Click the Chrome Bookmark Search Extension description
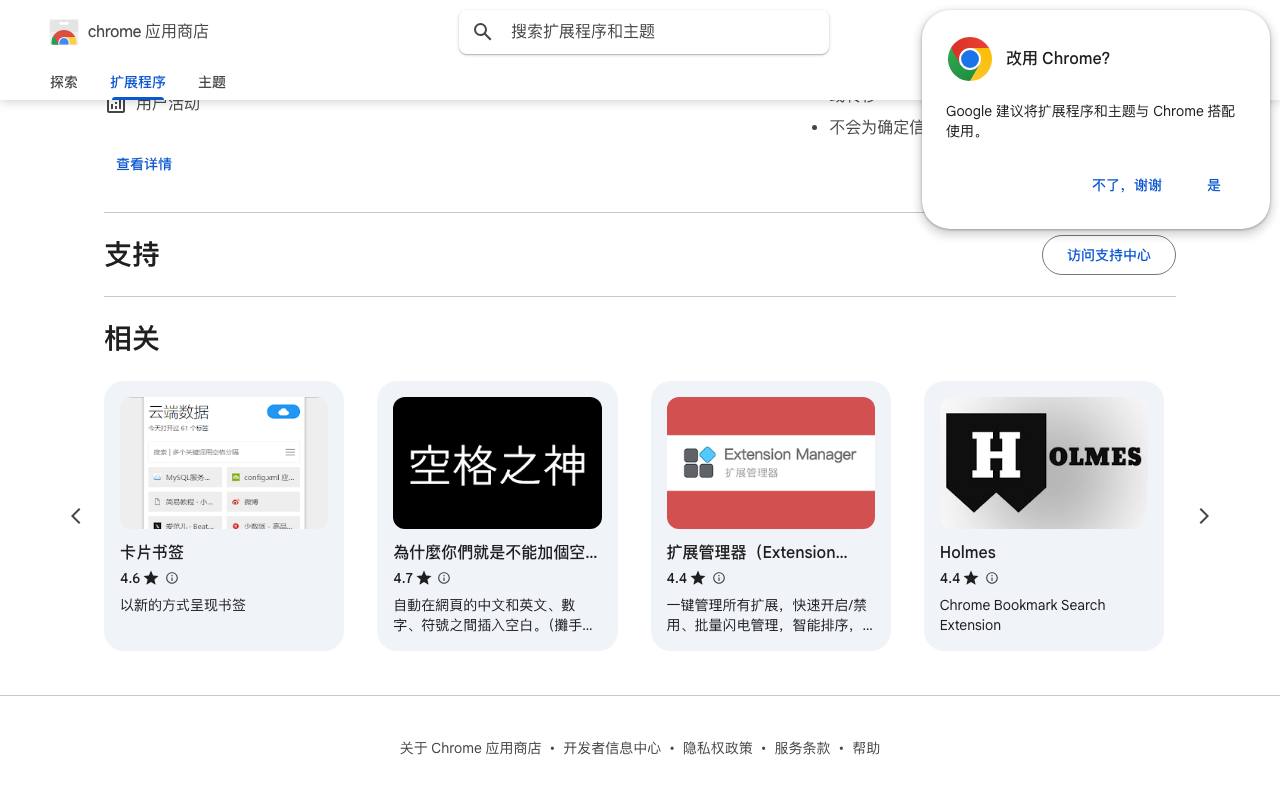This screenshot has width=1280, height=800. (1022, 615)
